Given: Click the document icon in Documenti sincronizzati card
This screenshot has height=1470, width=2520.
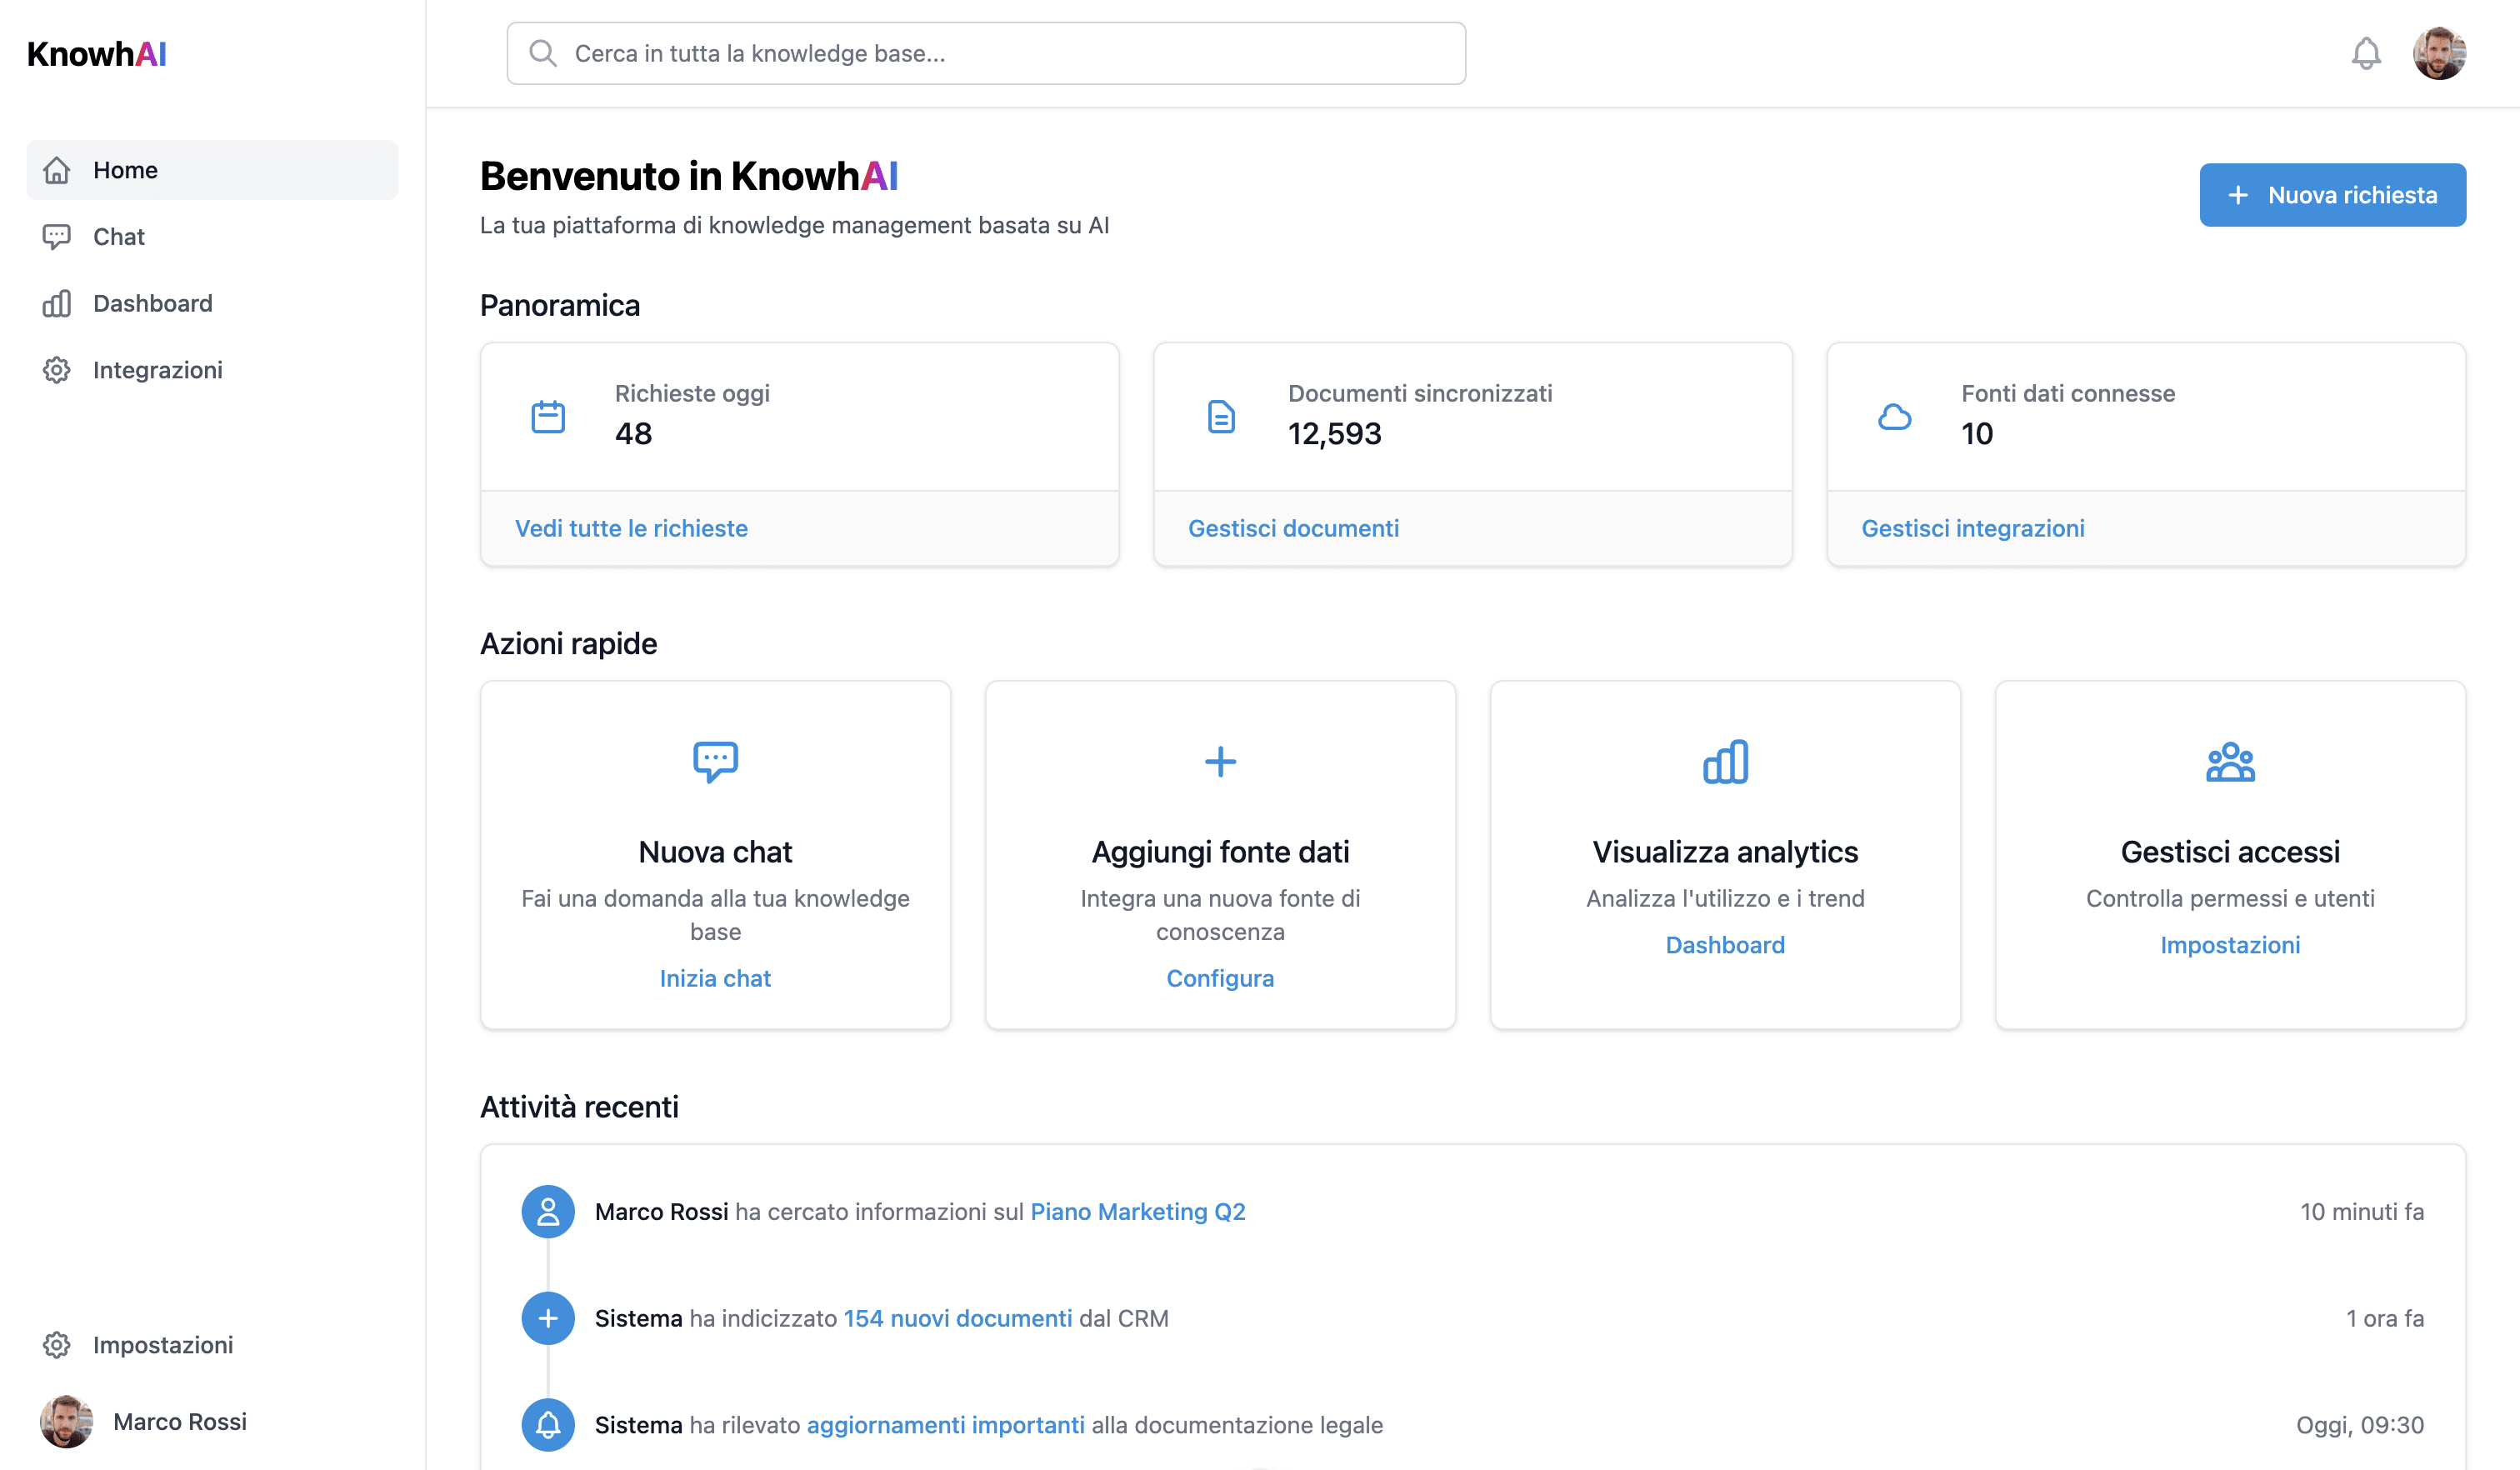Looking at the screenshot, I should [x=1221, y=417].
